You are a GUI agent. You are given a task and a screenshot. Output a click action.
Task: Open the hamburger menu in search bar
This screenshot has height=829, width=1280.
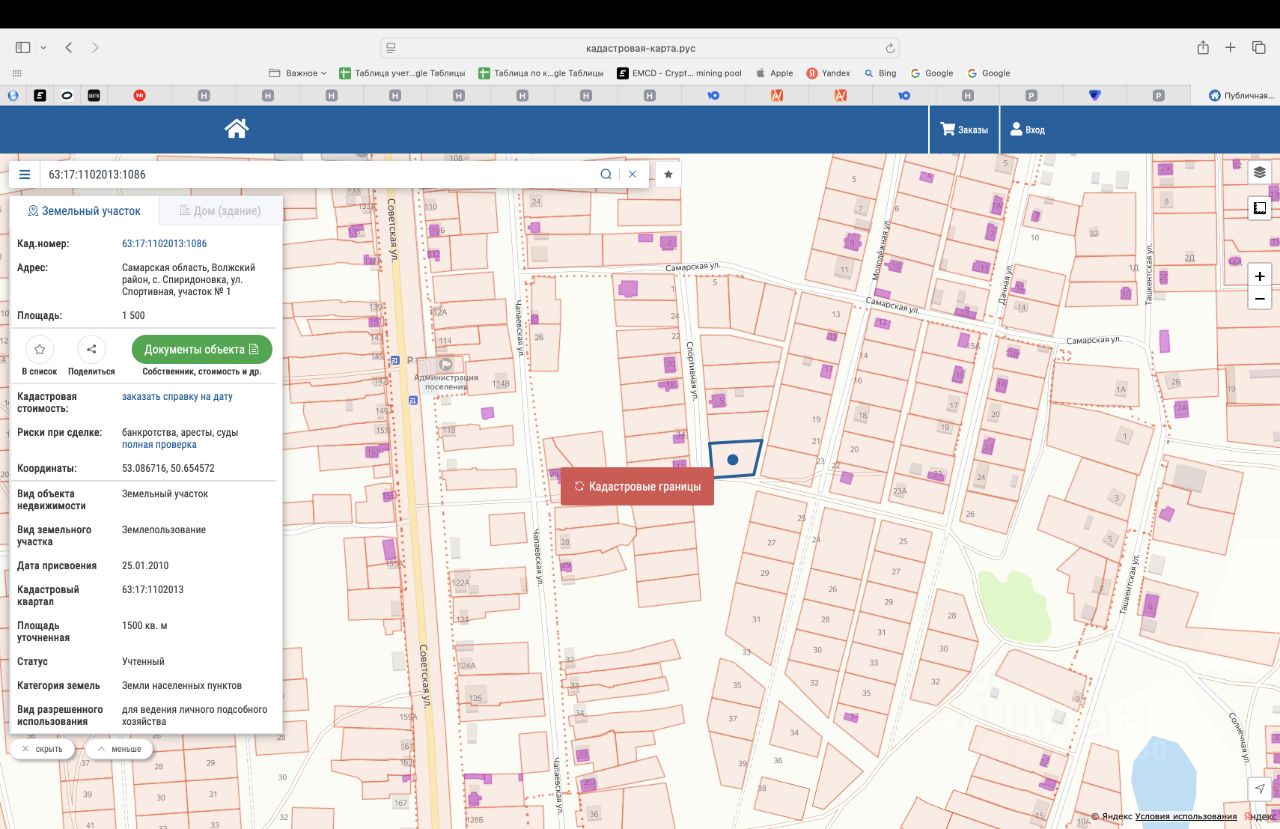(25, 174)
